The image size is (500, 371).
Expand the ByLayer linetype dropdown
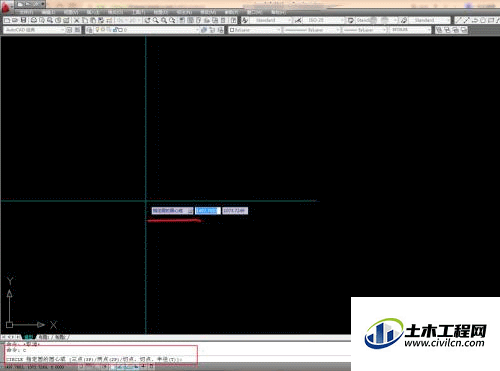338,30
